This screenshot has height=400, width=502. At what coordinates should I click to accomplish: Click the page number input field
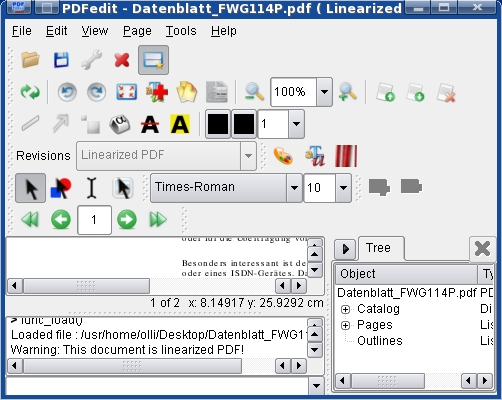[x=94, y=220]
